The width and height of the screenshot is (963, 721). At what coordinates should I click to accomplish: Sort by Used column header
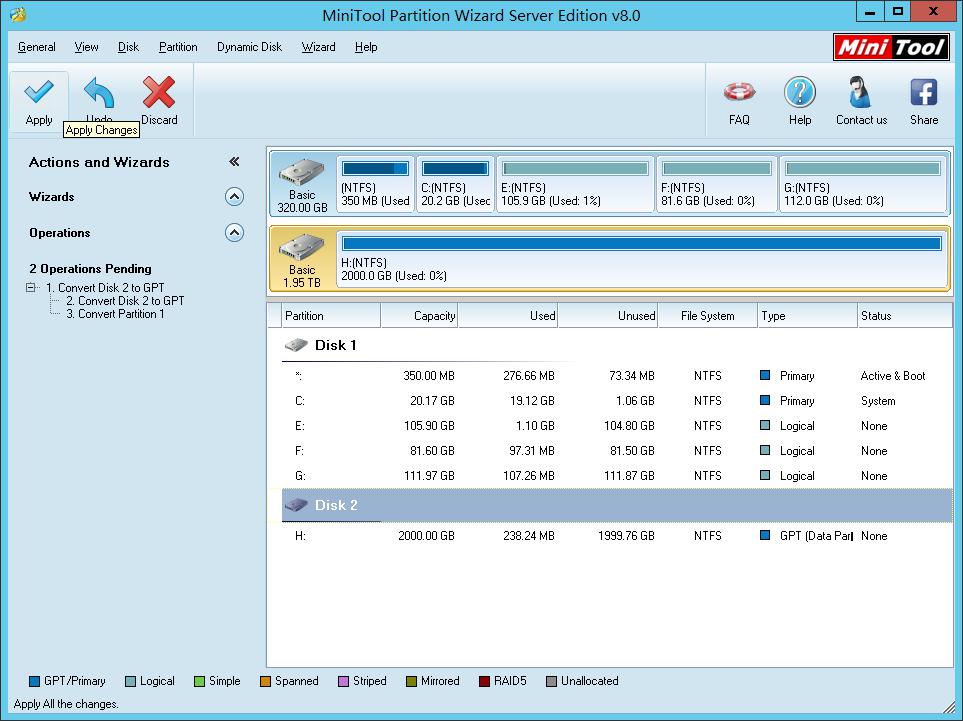[507, 316]
